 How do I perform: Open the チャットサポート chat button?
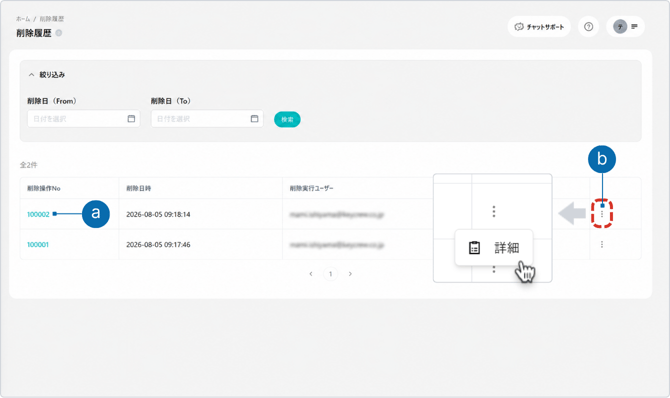539,27
